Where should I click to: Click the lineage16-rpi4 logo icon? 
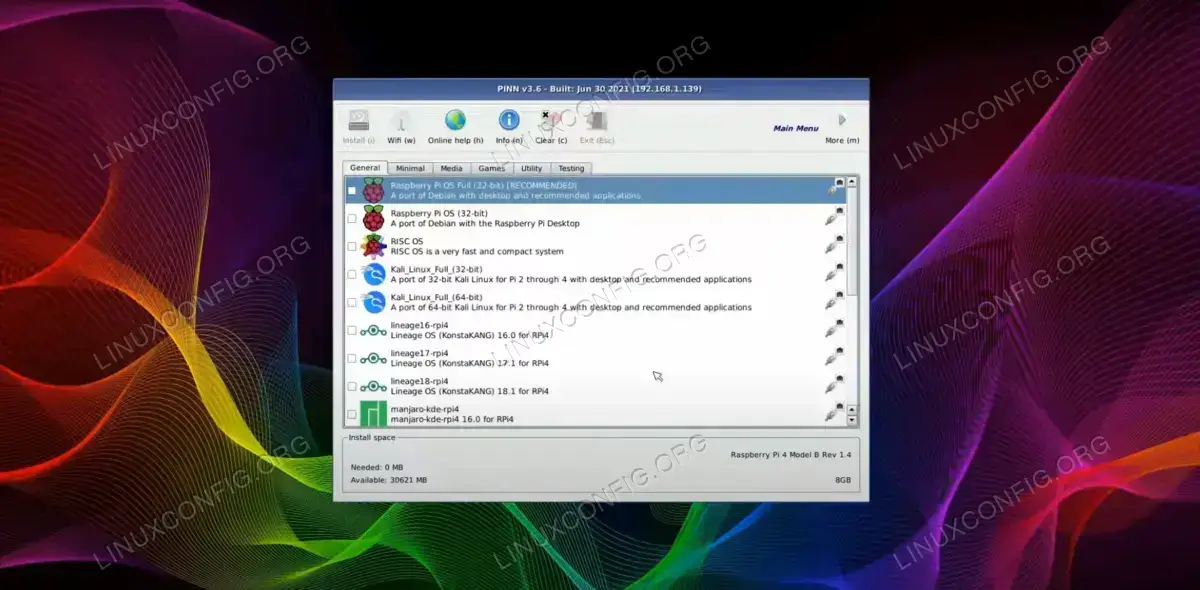pos(374,330)
